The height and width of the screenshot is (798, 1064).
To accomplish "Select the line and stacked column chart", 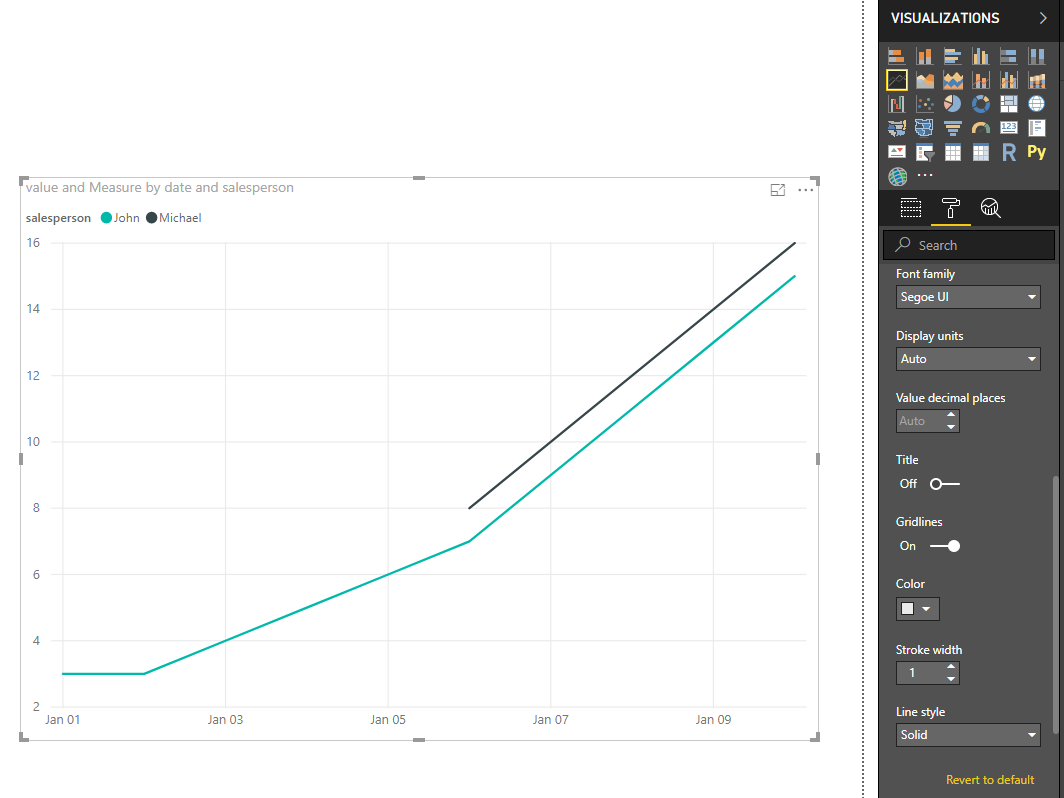I will tap(981, 80).
